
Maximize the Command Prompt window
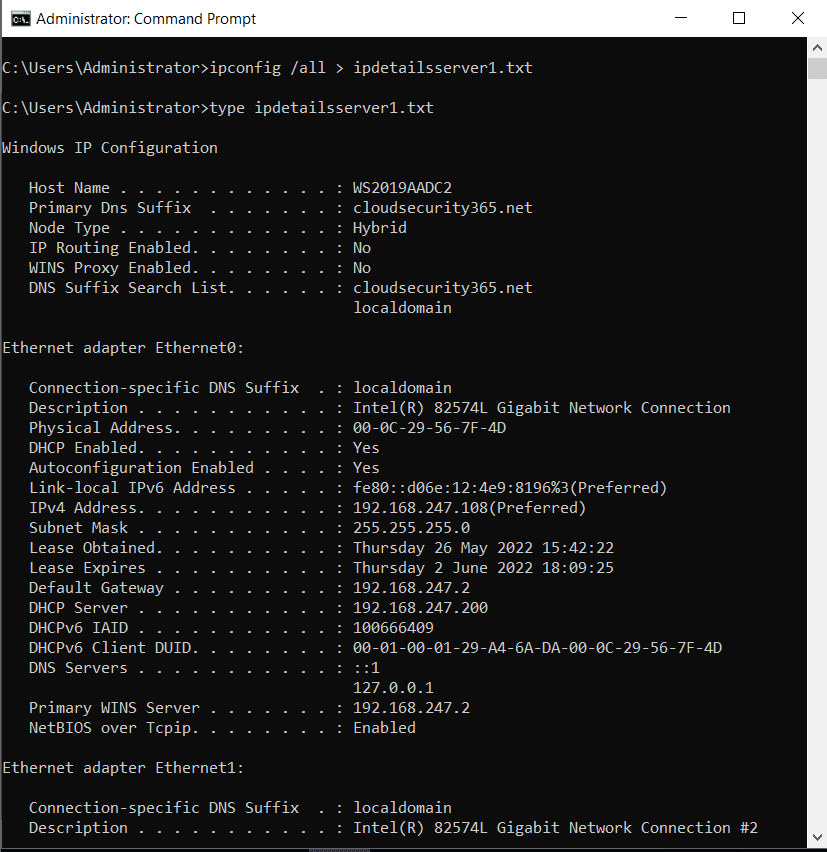click(739, 18)
